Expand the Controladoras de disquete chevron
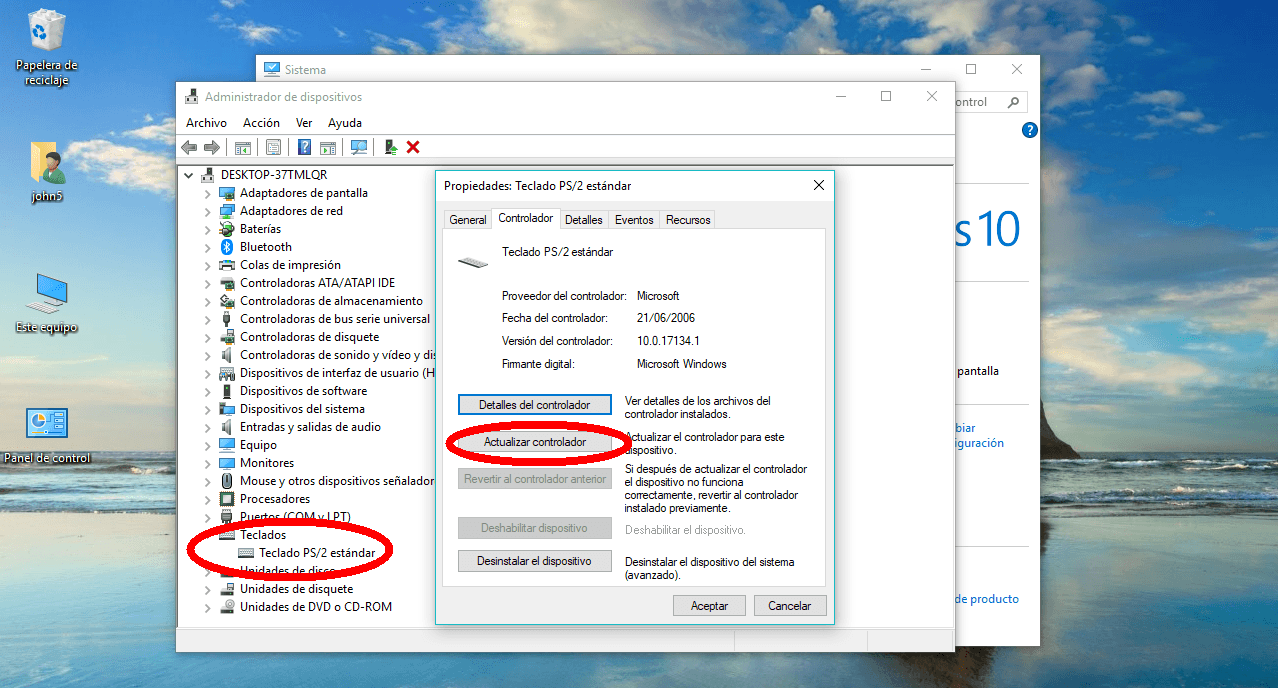The width and height of the screenshot is (1278, 688). [208, 337]
